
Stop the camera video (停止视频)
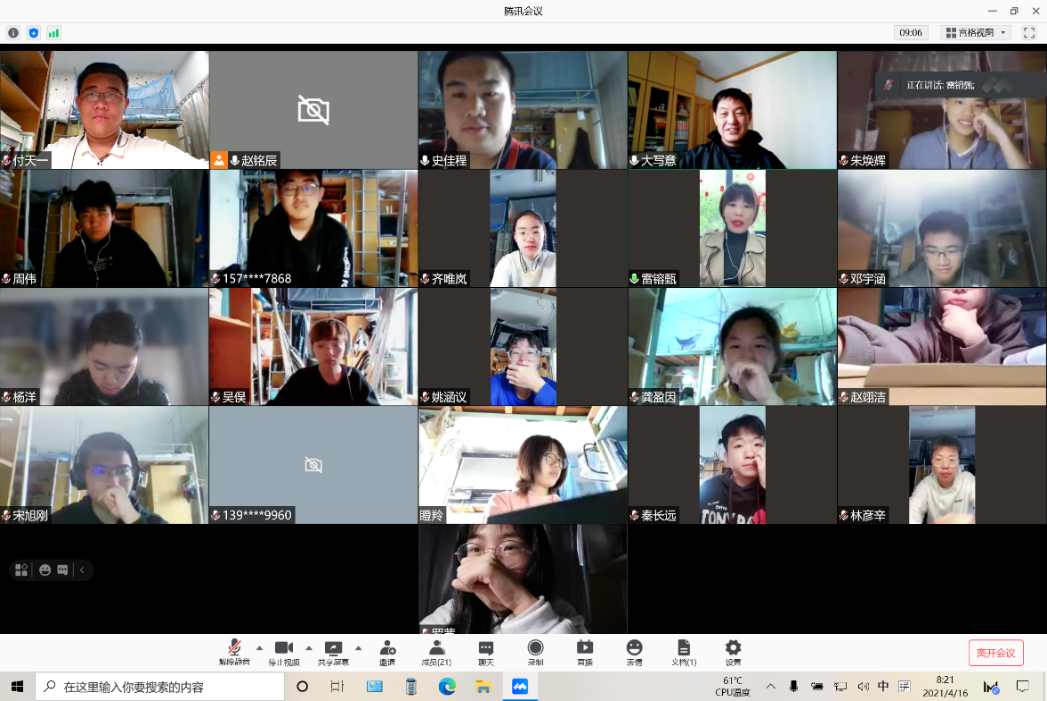tap(284, 652)
